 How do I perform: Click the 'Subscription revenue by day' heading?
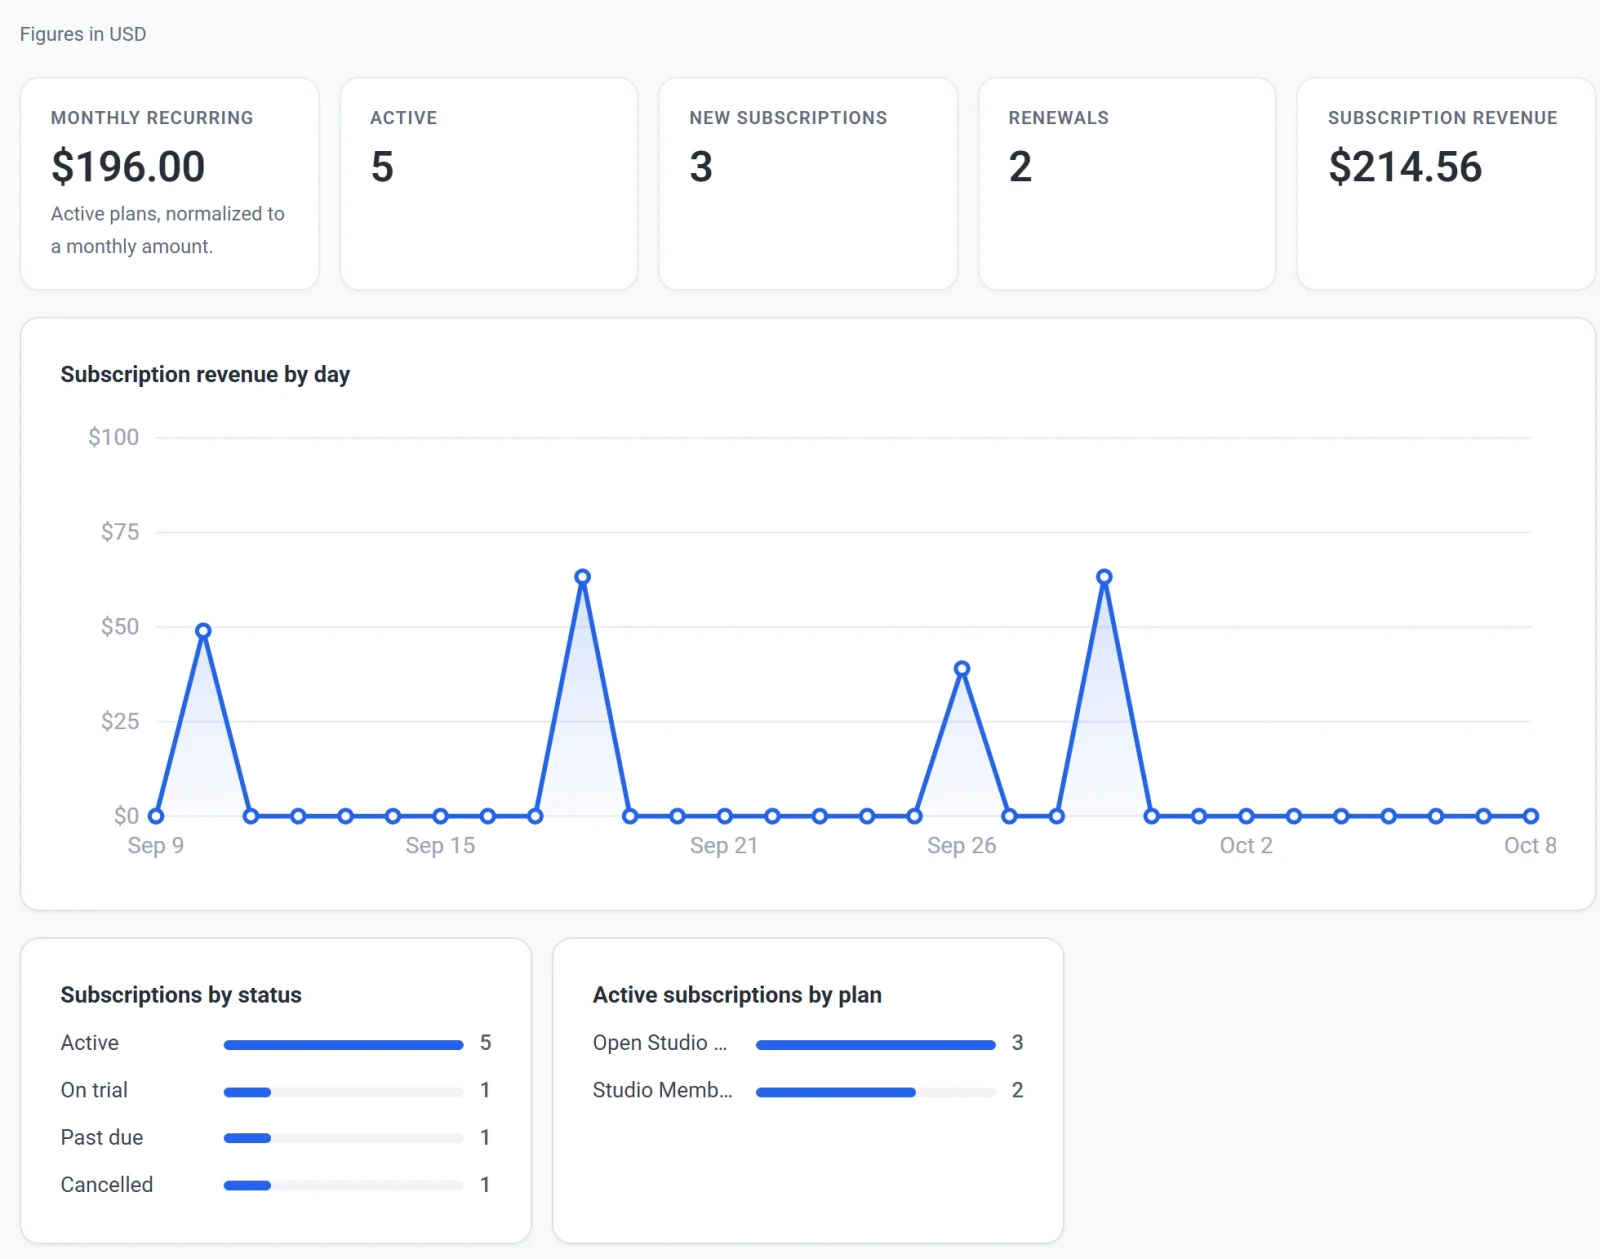[x=205, y=374]
